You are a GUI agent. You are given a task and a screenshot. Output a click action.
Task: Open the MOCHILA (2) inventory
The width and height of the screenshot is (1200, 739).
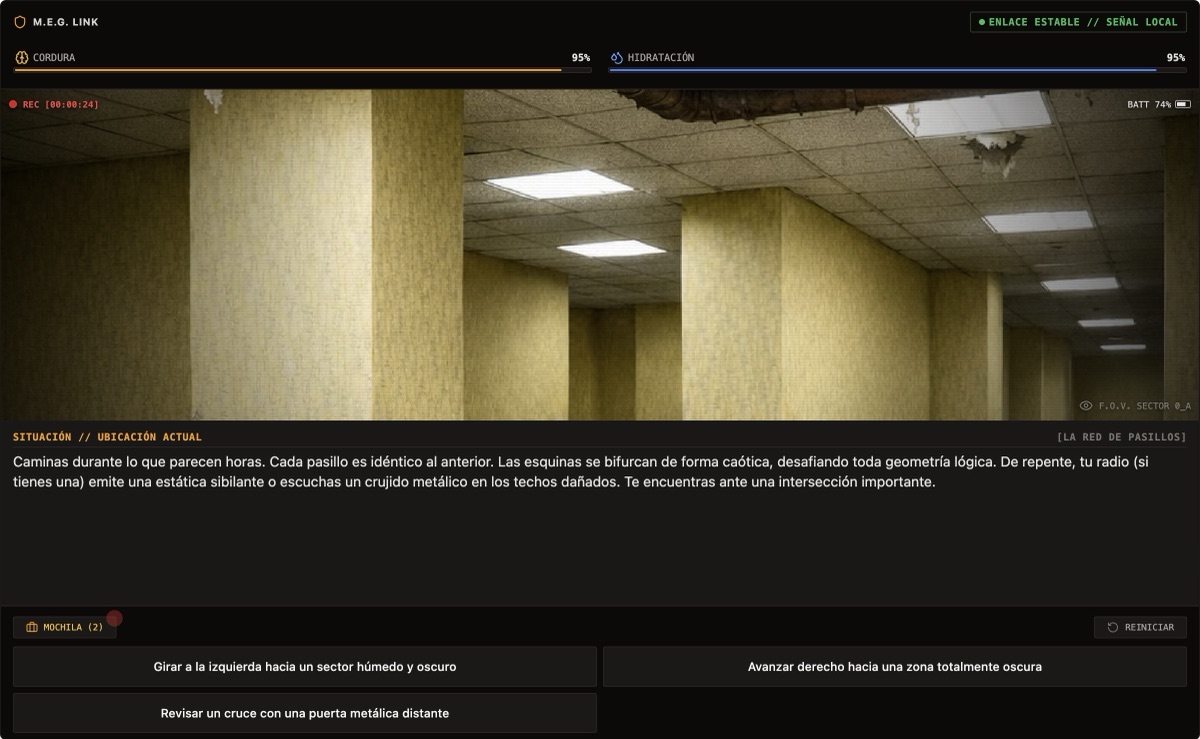click(65, 627)
